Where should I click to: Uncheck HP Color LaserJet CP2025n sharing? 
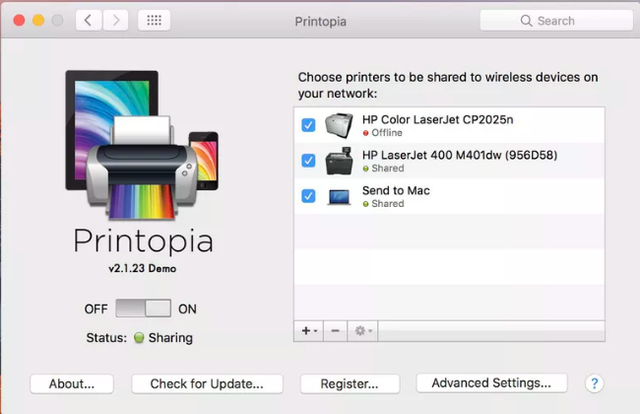click(308, 125)
